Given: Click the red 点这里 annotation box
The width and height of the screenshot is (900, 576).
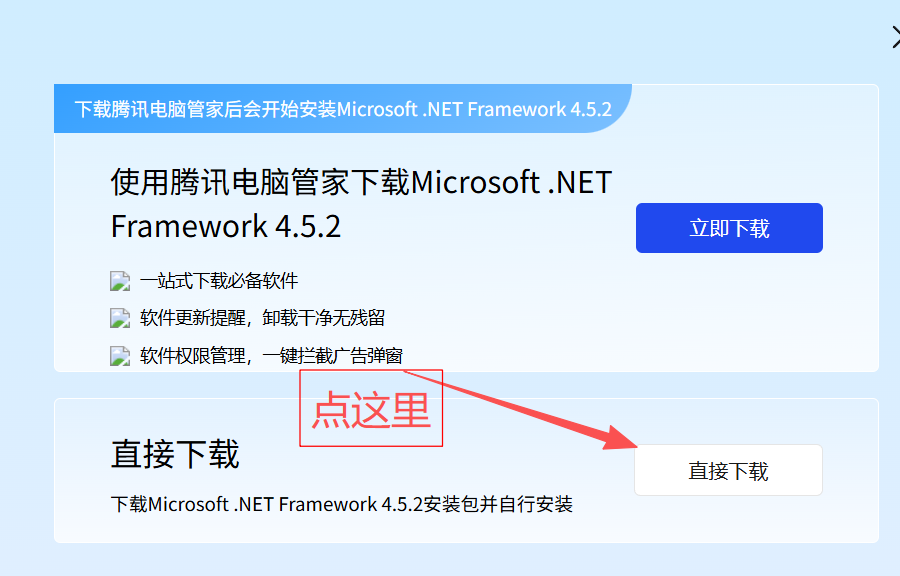Looking at the screenshot, I should click(x=371, y=408).
